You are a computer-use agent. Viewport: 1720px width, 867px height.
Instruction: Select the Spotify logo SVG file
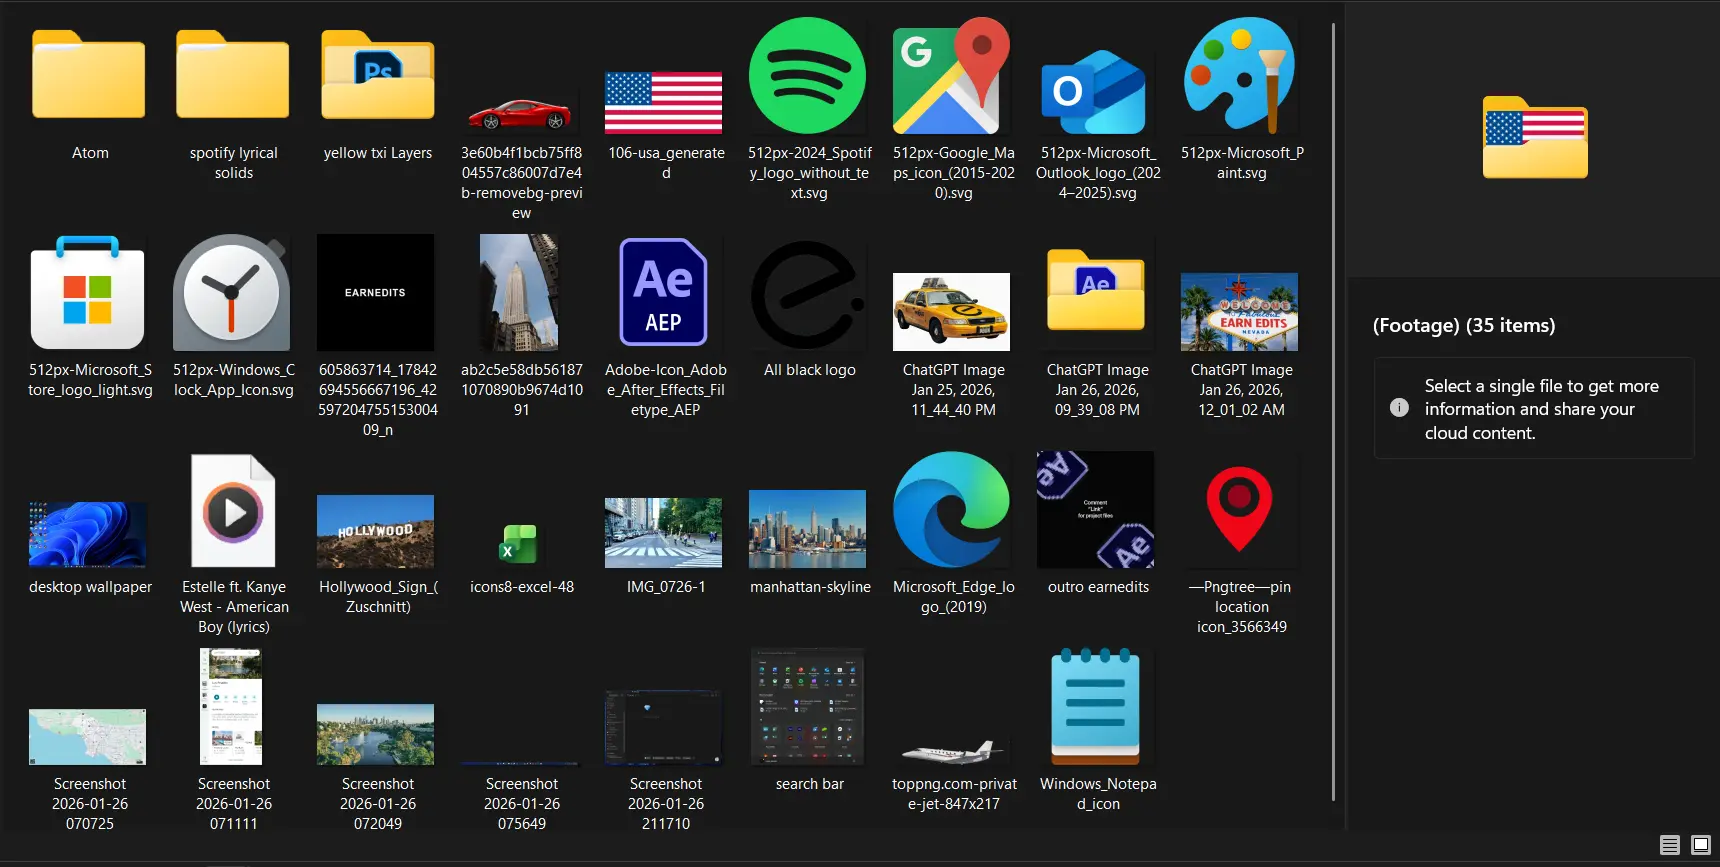[808, 77]
